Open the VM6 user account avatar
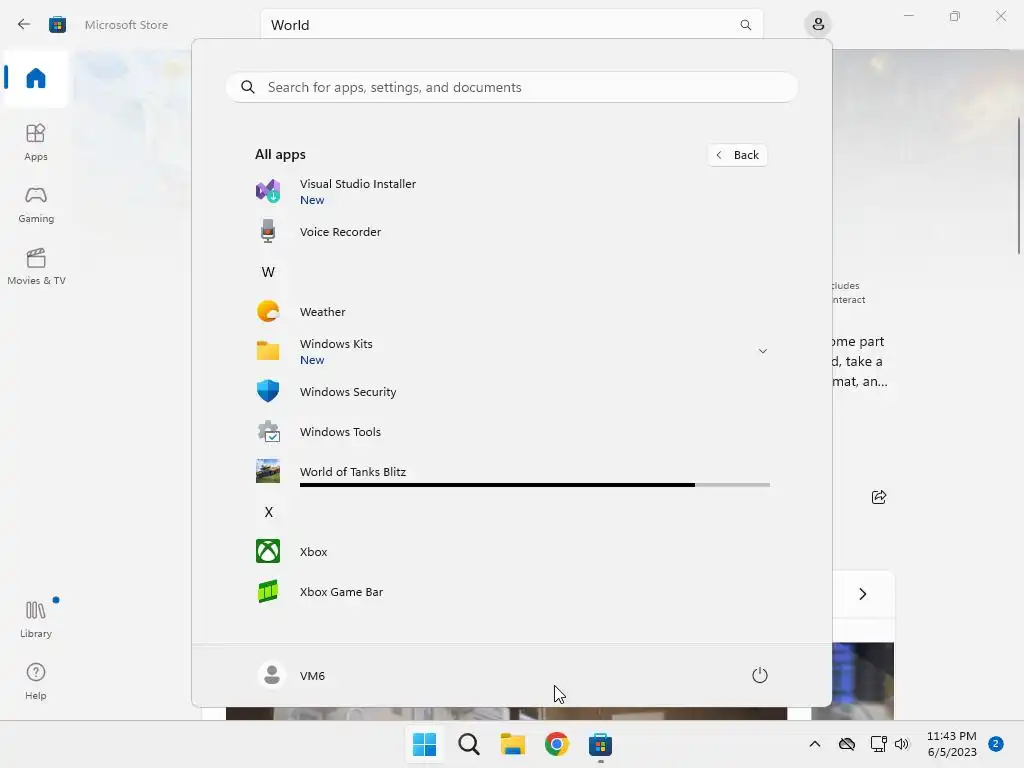 (272, 675)
